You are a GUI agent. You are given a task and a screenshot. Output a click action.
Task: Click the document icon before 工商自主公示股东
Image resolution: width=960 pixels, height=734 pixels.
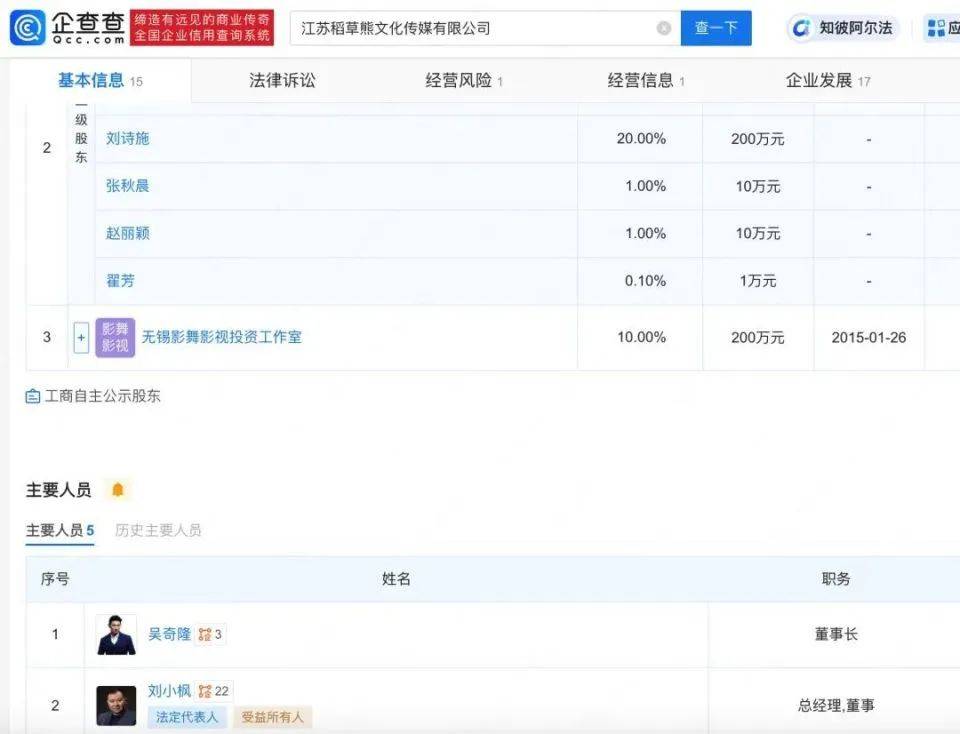[x=32, y=396]
